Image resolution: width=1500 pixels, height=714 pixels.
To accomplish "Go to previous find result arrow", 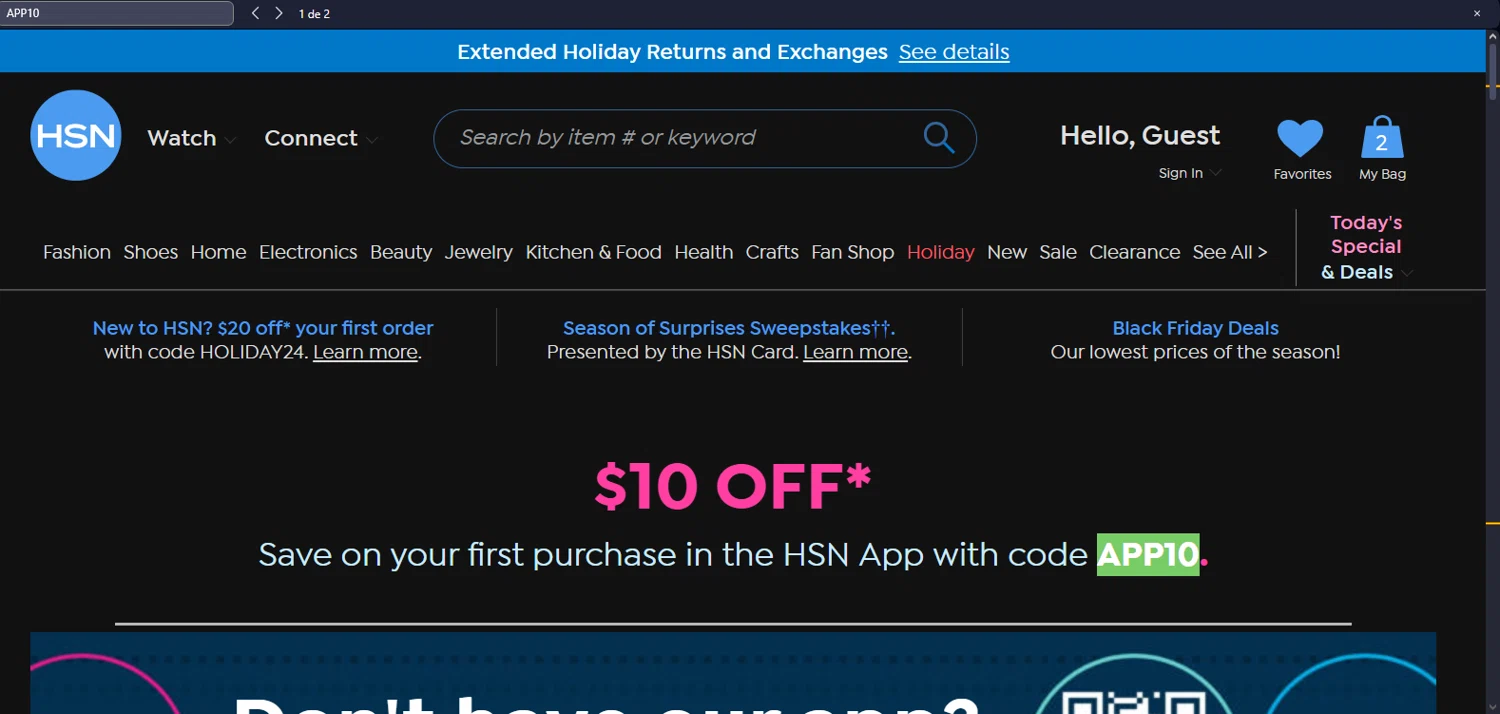I will [x=255, y=14].
